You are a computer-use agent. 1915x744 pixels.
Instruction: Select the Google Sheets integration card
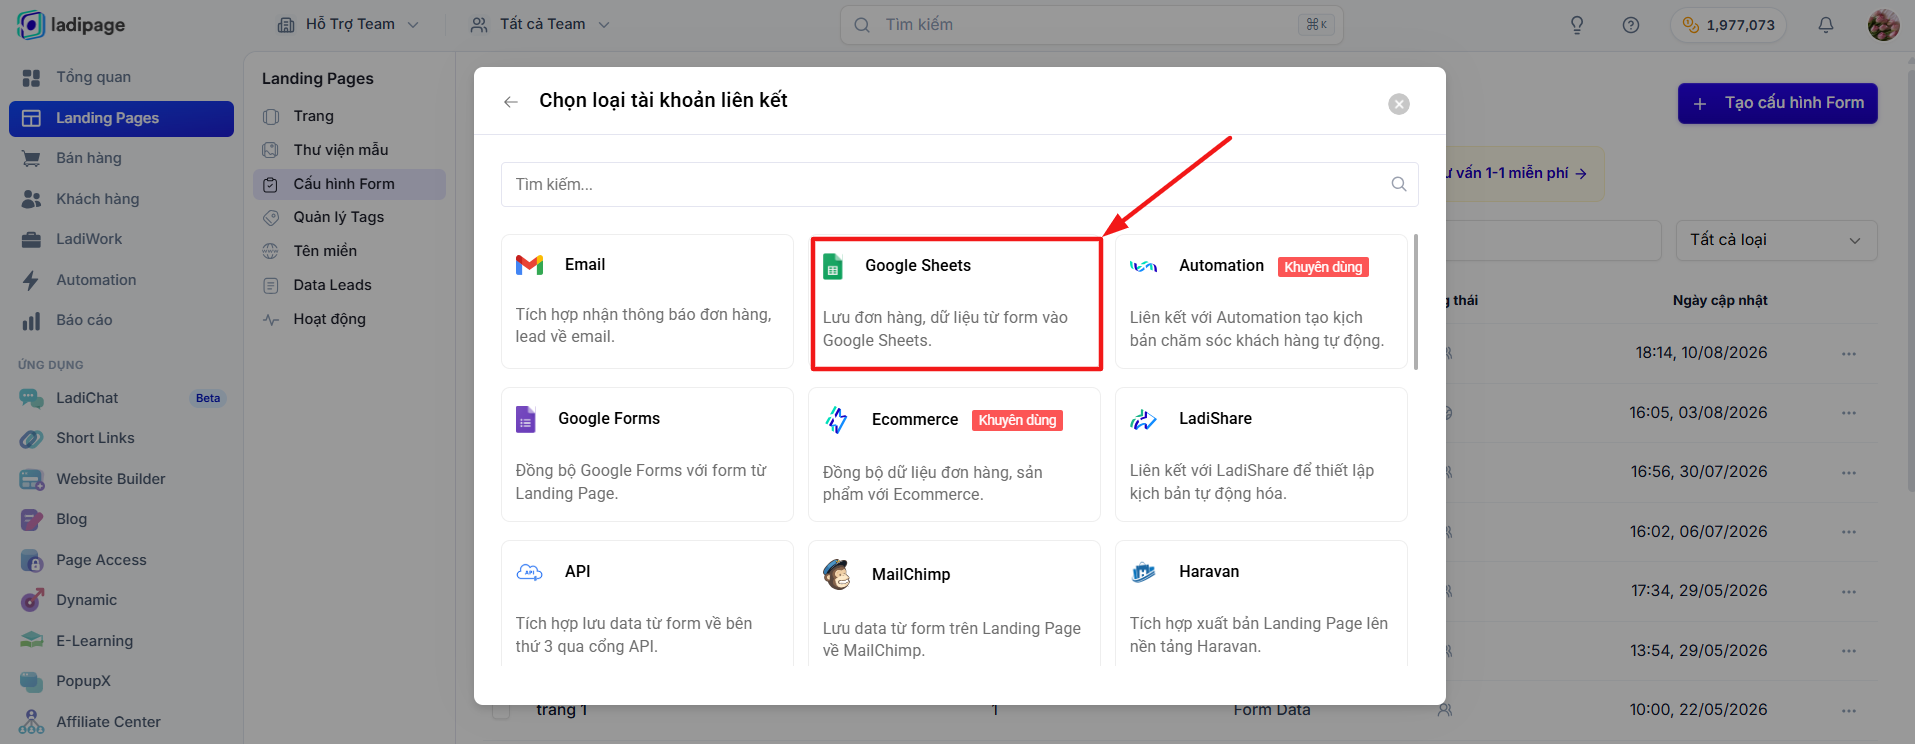coord(955,303)
